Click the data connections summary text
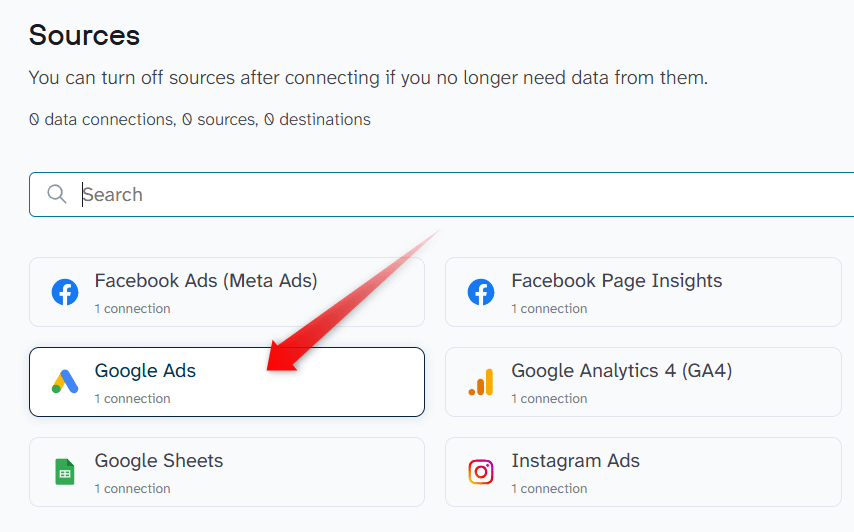 200,120
